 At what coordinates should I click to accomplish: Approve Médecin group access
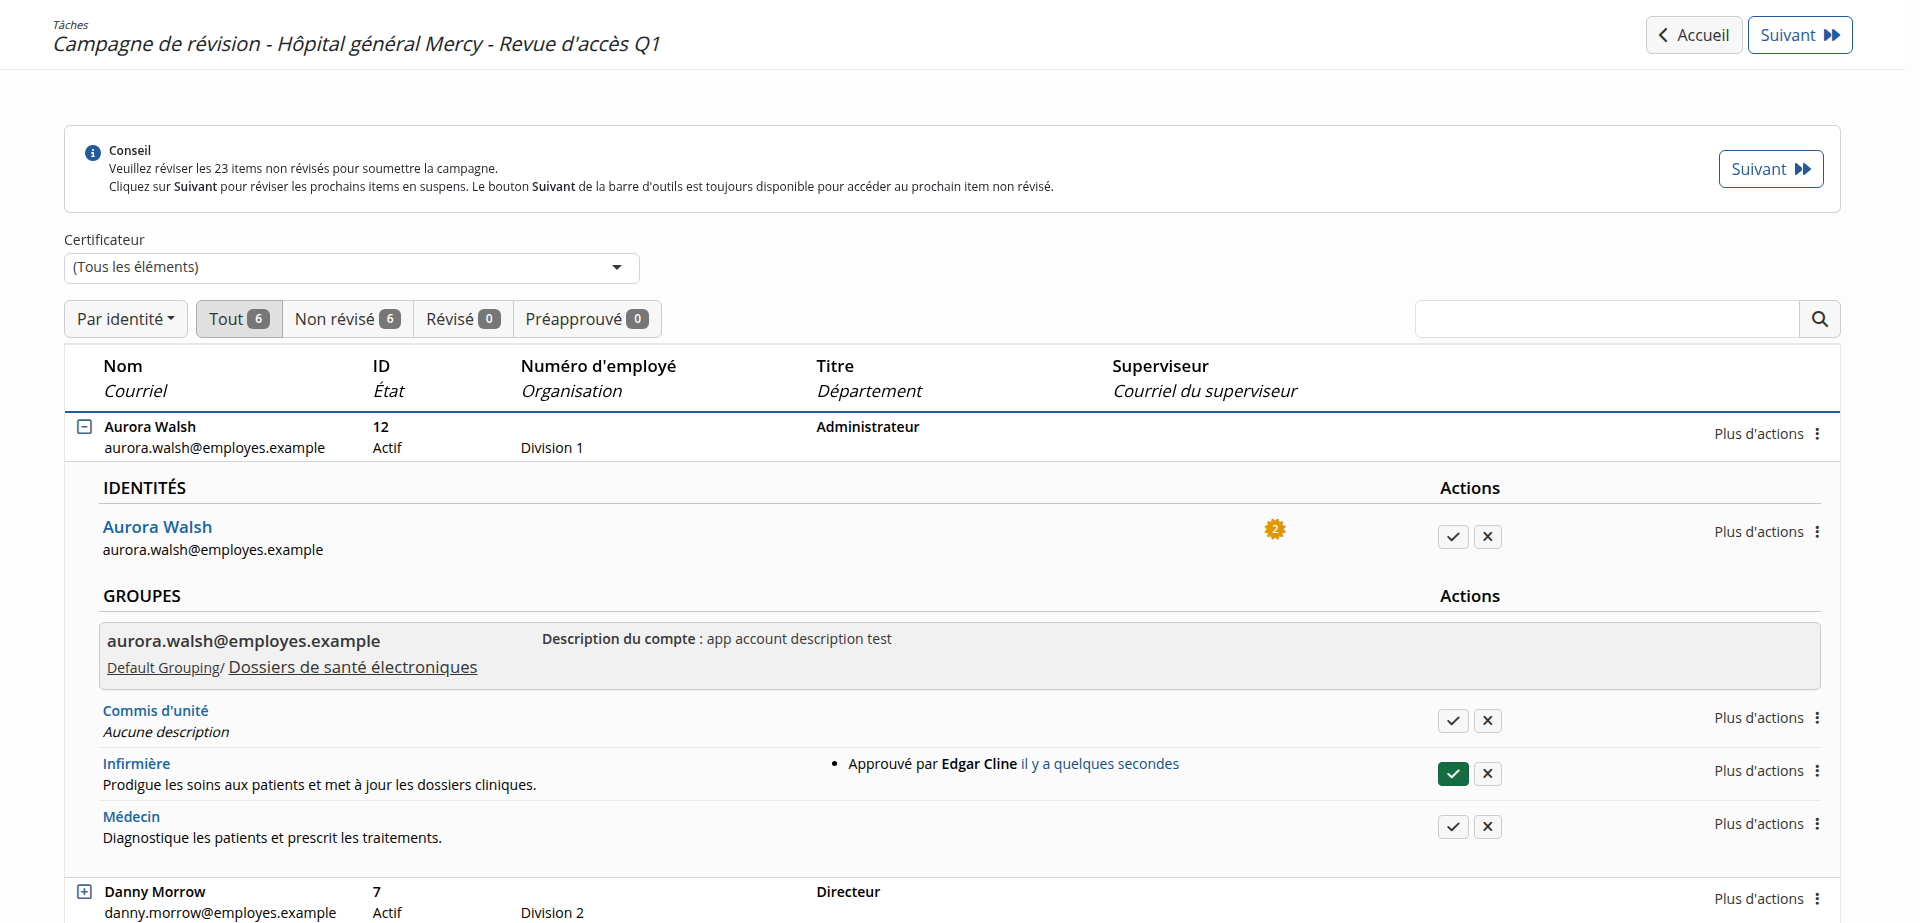point(1453,827)
